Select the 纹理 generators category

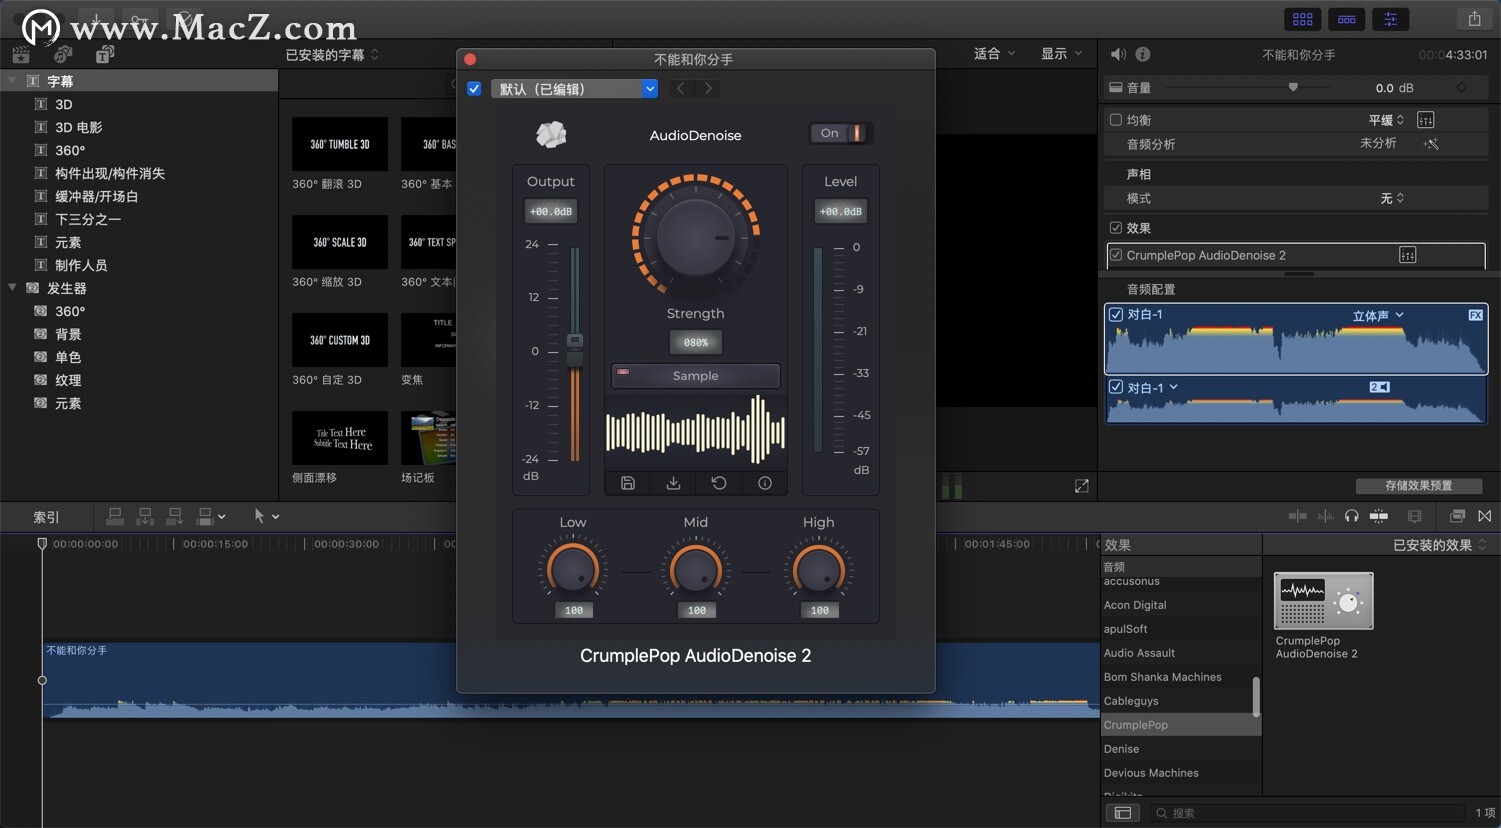(x=68, y=380)
